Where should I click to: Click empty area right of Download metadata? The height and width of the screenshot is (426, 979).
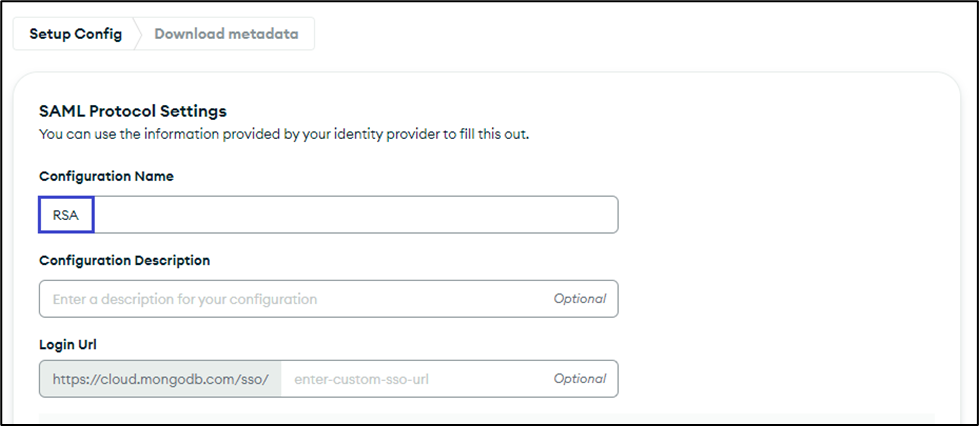tap(600, 34)
